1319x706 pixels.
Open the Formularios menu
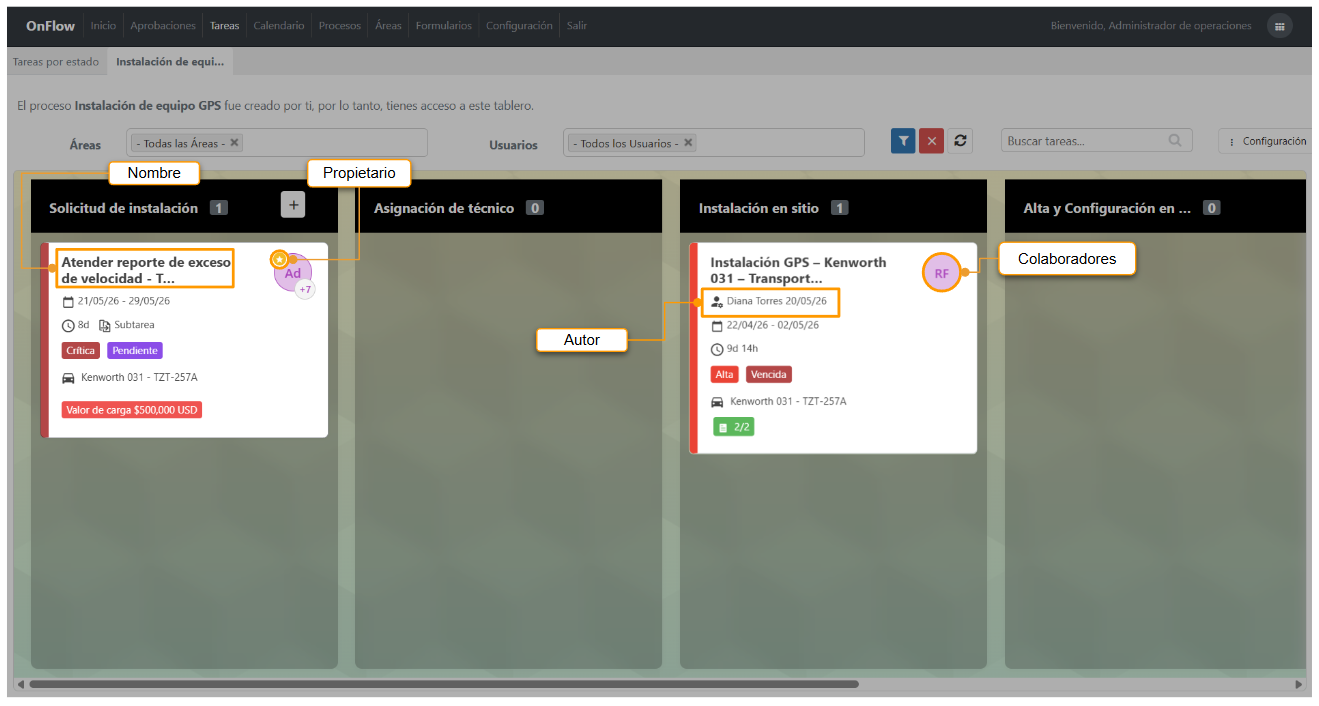click(444, 26)
